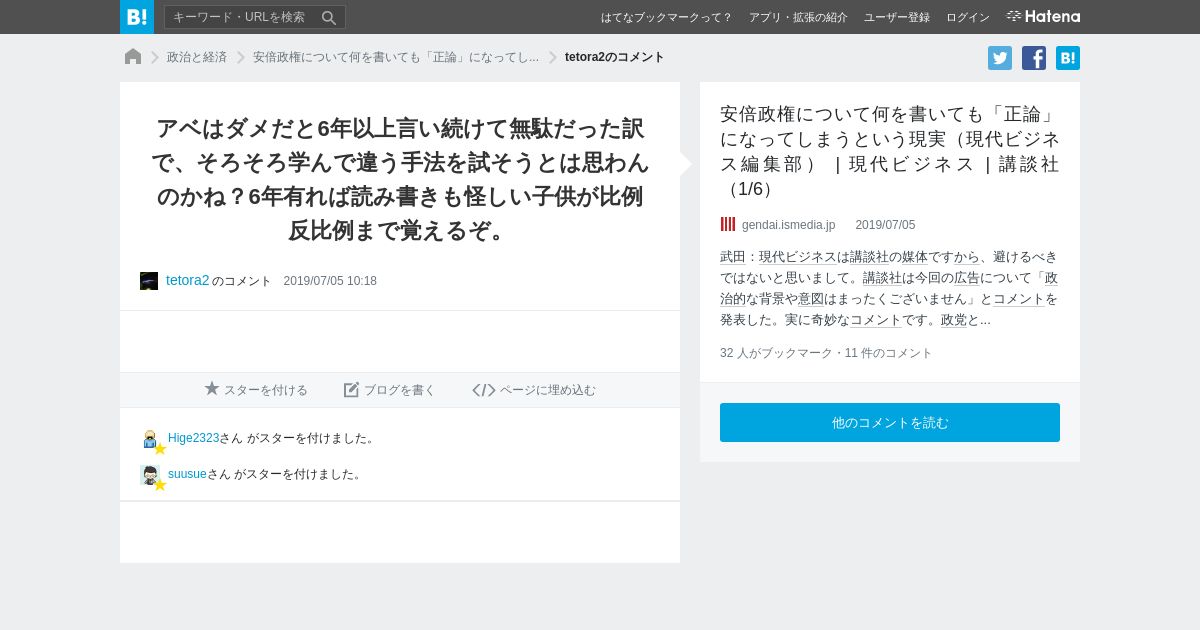The image size is (1200, 630).
Task: Open アプリ・拡張の紹介 link
Action: pyautogui.click(x=798, y=17)
